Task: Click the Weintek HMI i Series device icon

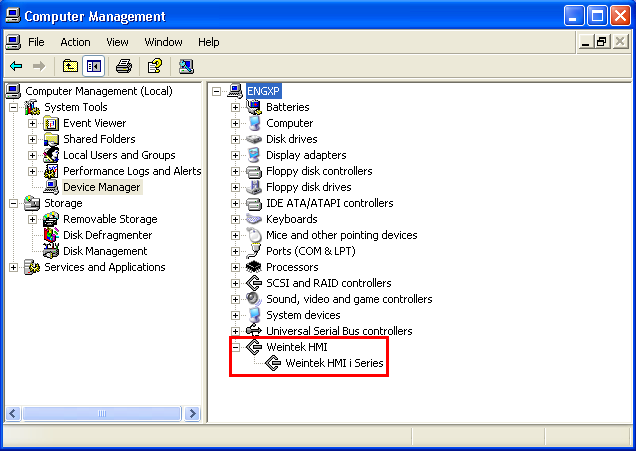Action: click(x=273, y=363)
